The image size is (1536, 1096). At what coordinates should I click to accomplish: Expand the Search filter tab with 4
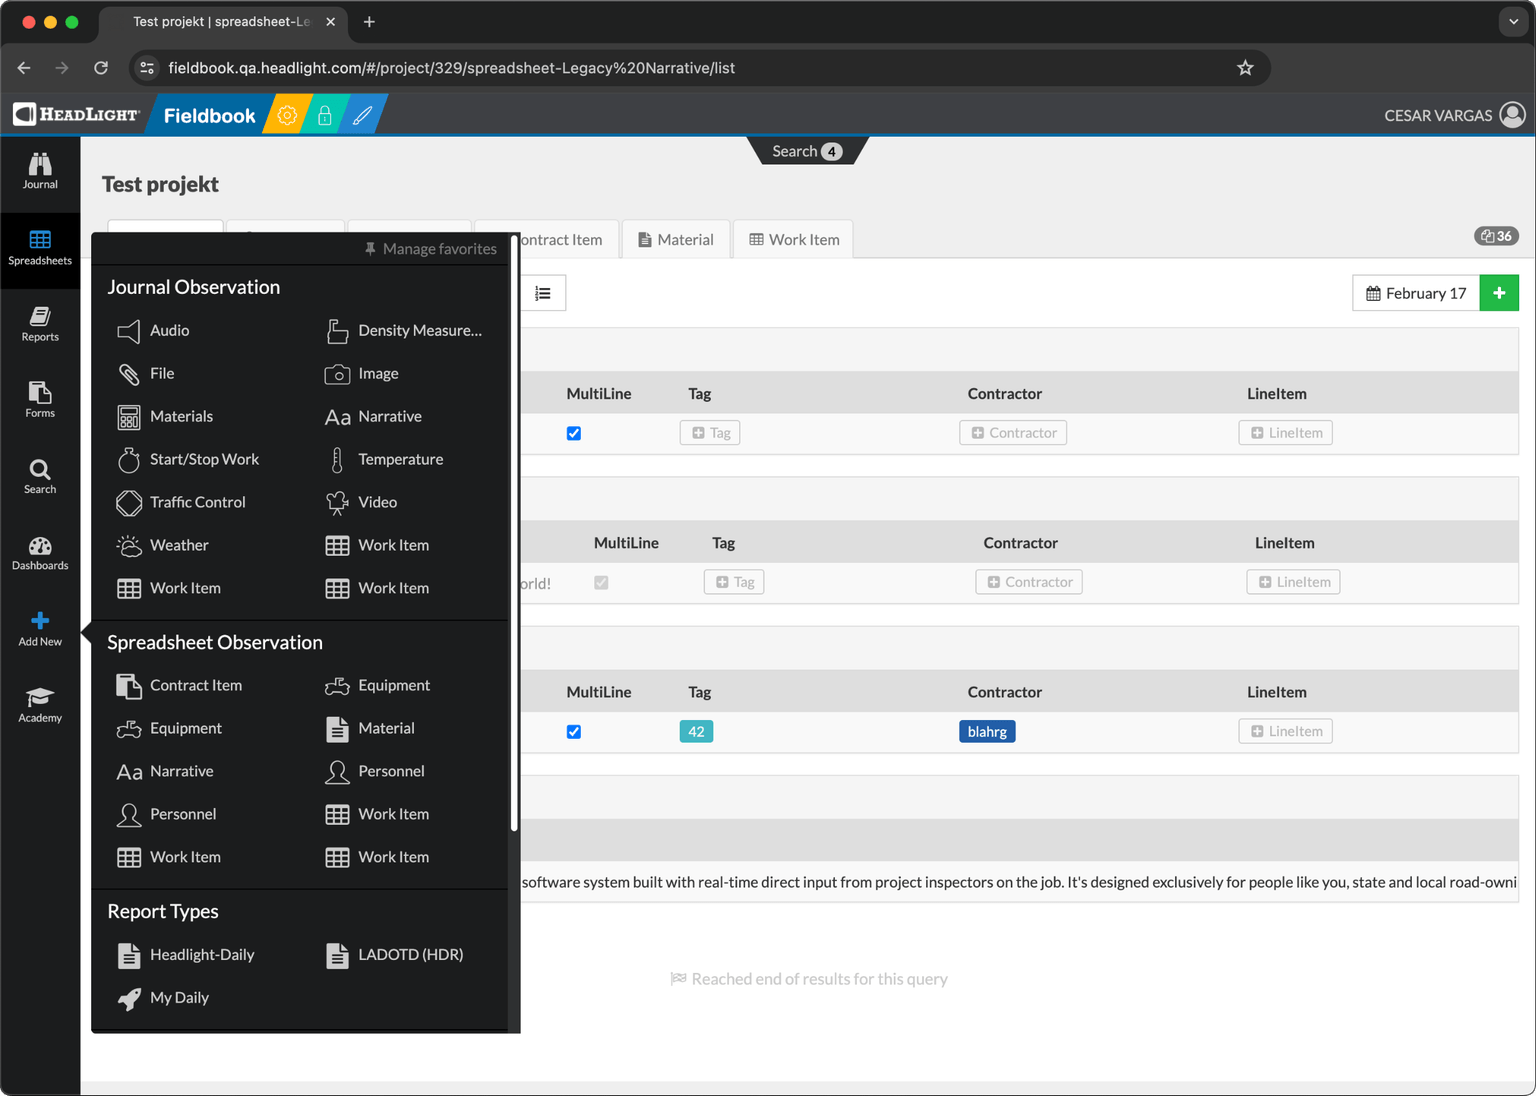tap(806, 151)
